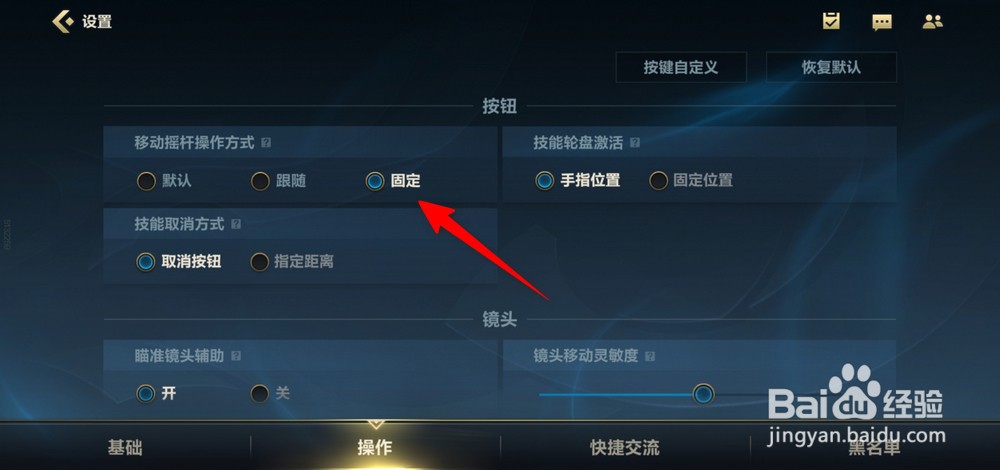The width and height of the screenshot is (1000, 470).
Task: Click the 按键自定义 button
Action: (x=681, y=68)
